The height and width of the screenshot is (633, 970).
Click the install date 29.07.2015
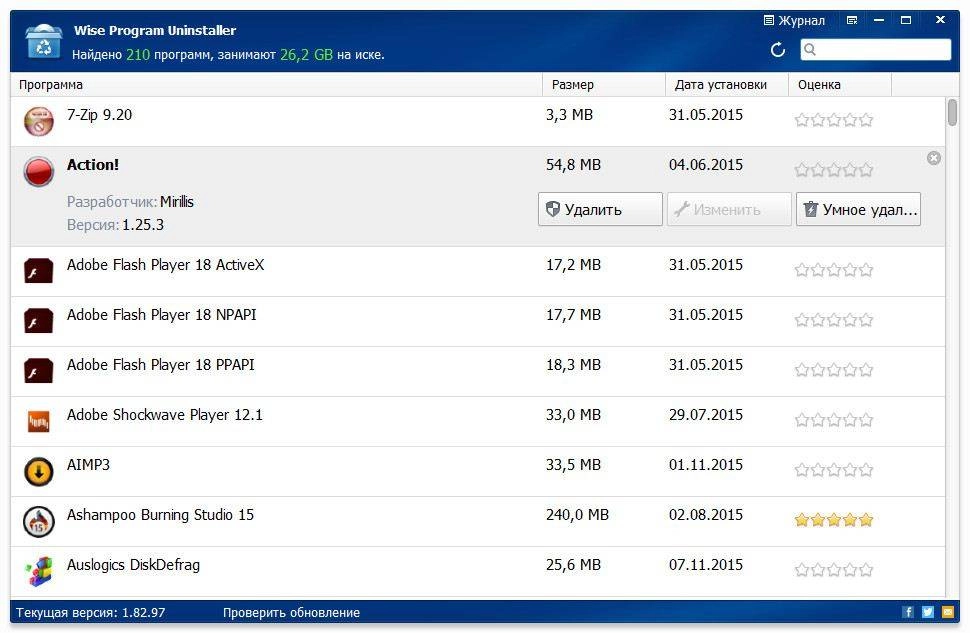point(706,415)
